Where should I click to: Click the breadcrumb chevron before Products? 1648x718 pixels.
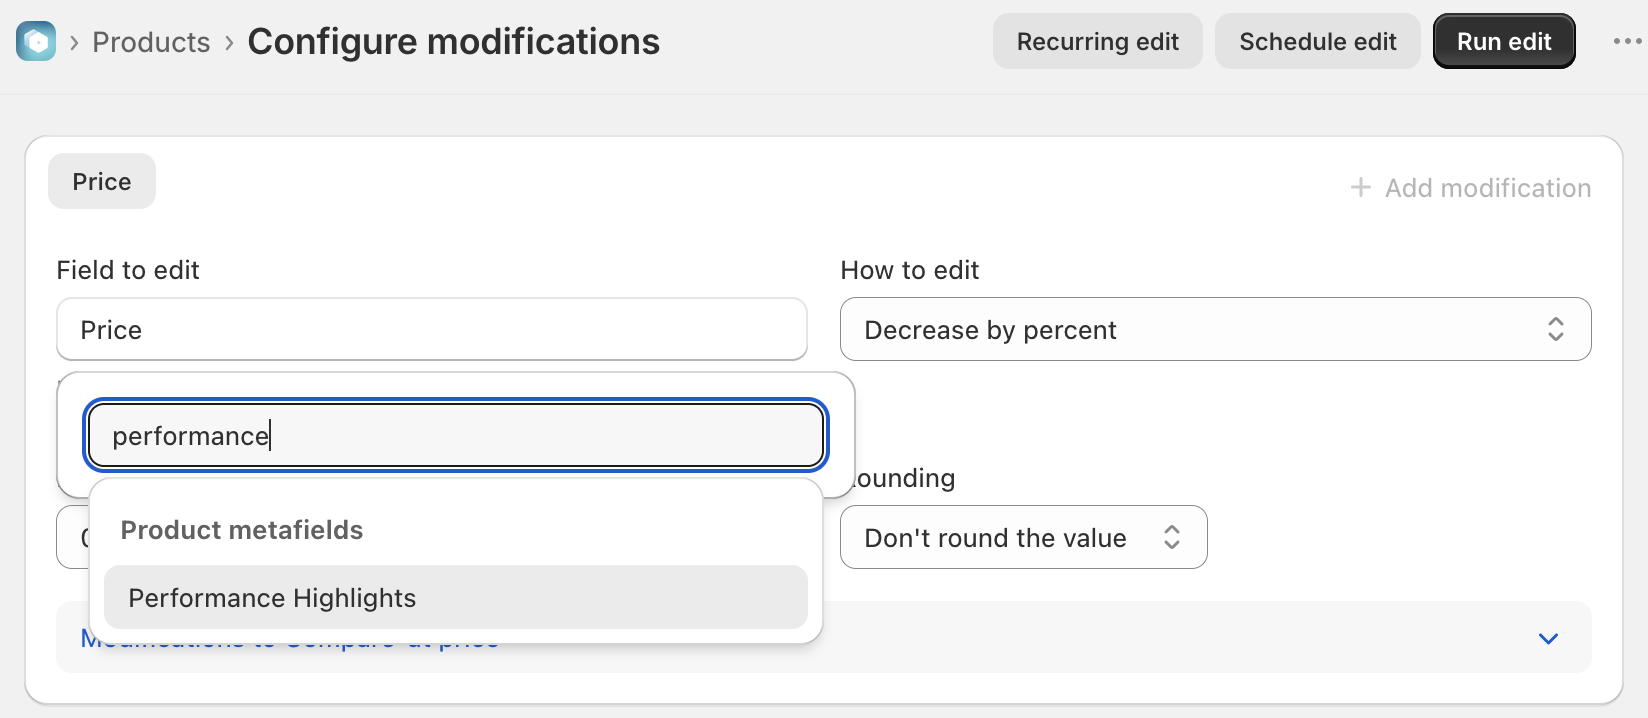coord(74,43)
